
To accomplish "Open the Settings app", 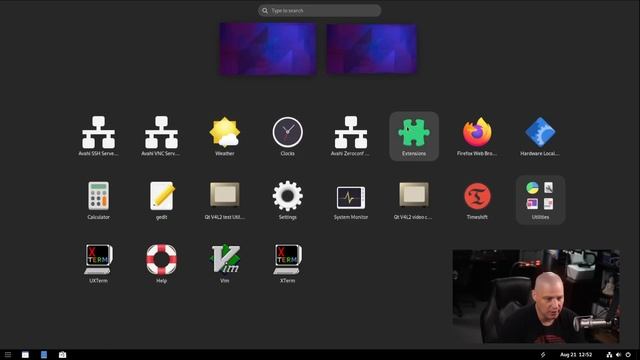I will click(x=288, y=200).
